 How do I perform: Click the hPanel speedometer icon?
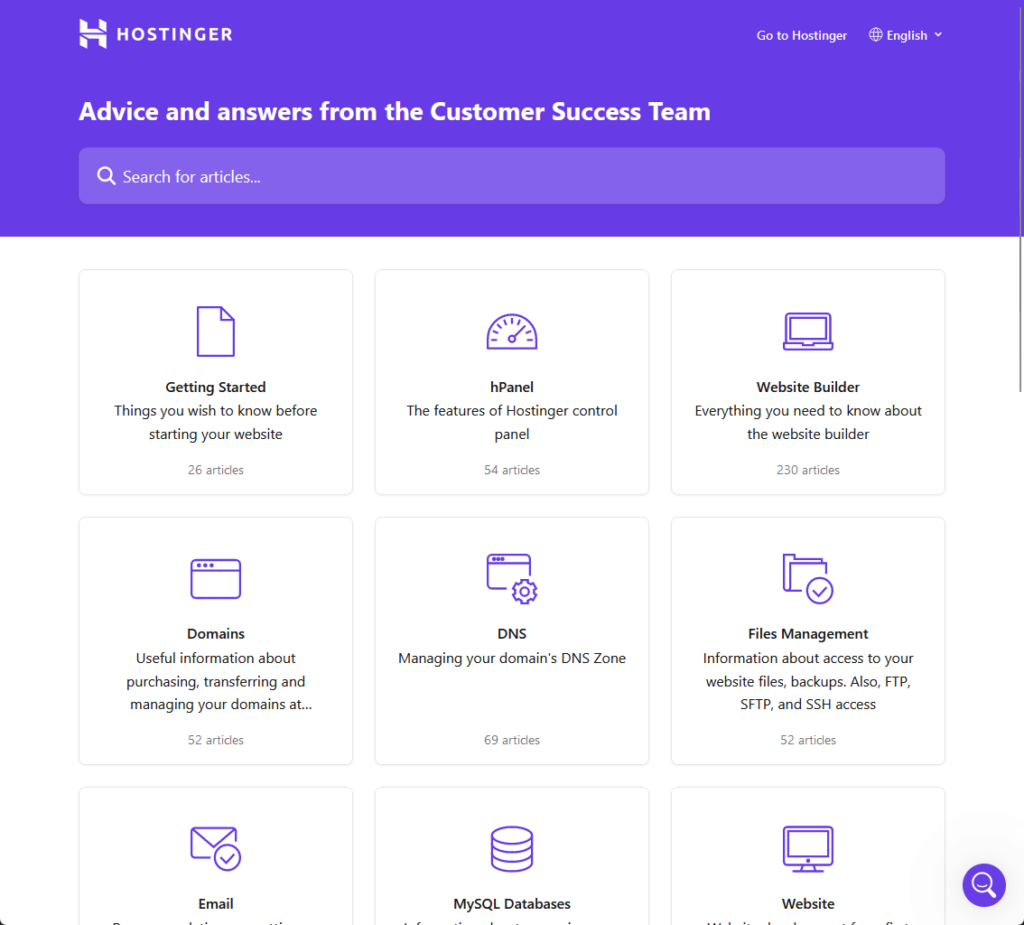click(511, 332)
